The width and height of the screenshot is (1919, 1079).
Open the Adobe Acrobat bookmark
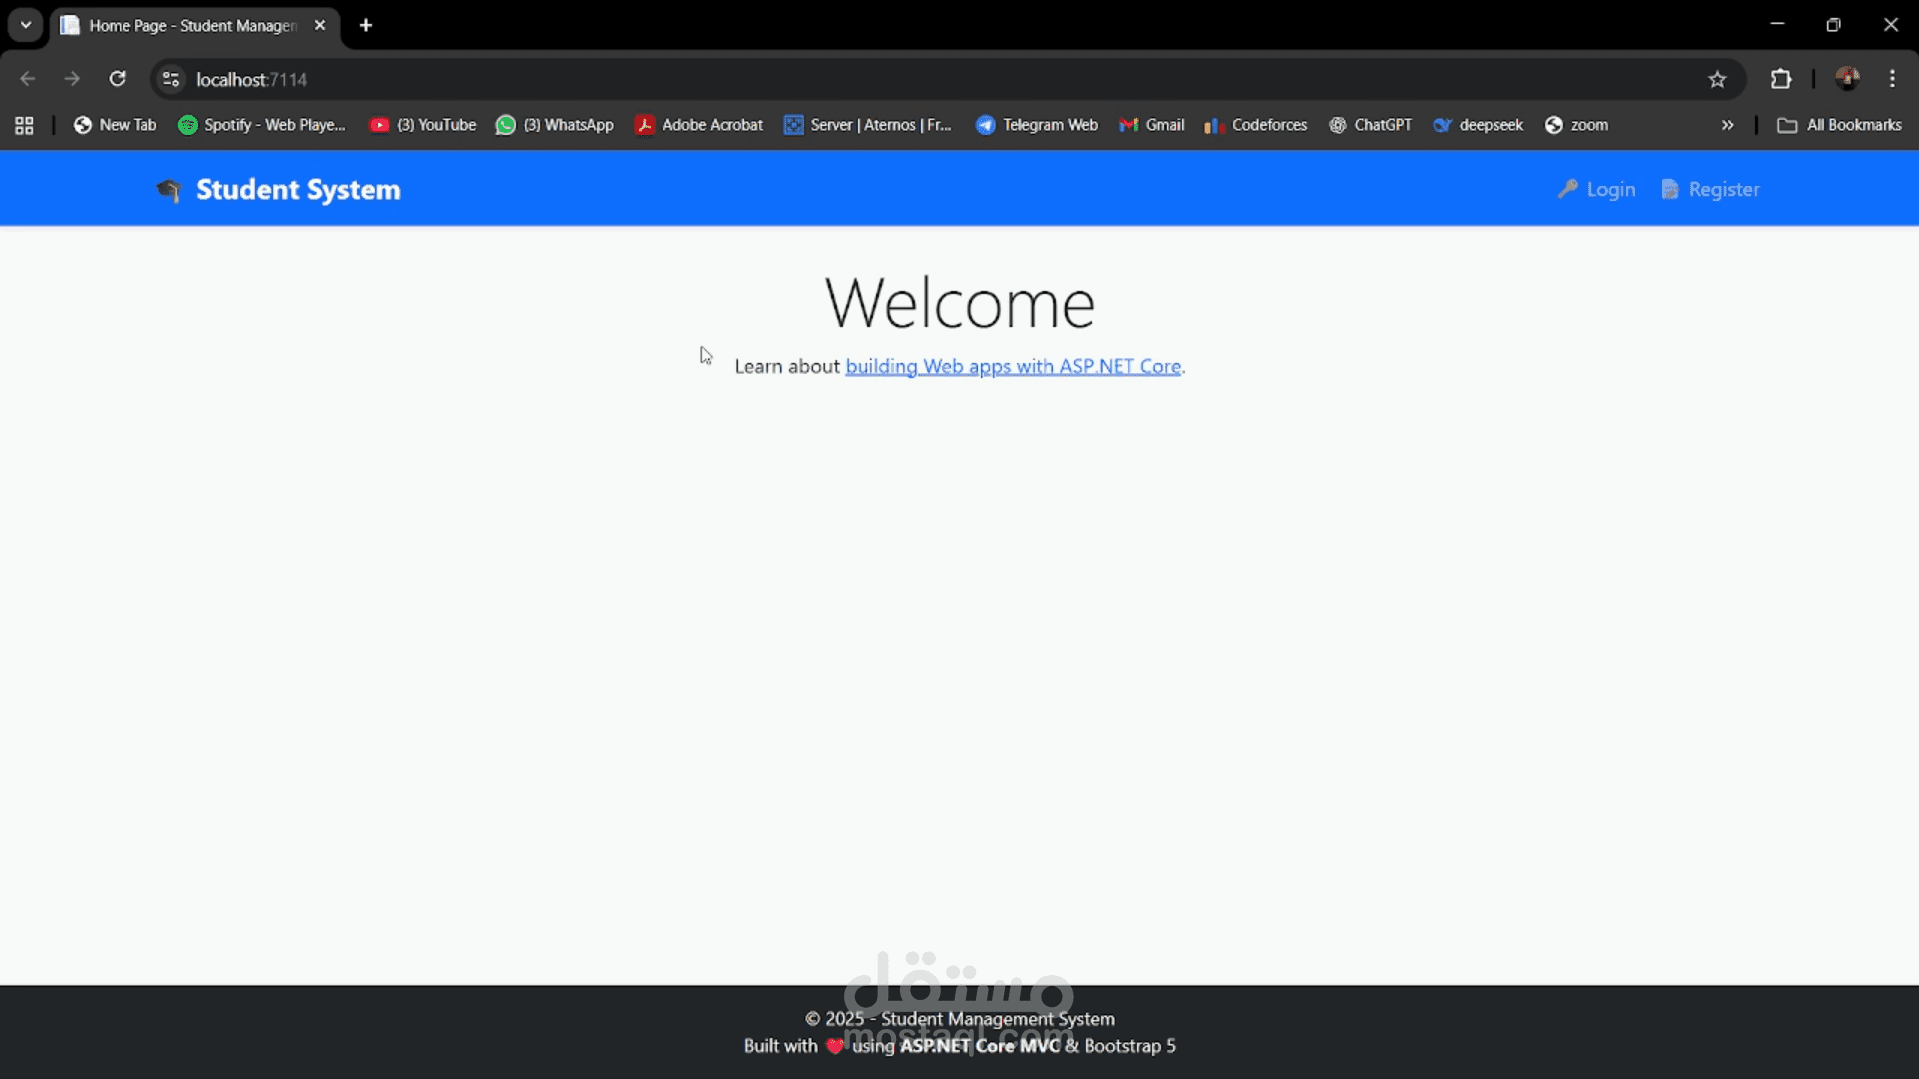(x=699, y=124)
